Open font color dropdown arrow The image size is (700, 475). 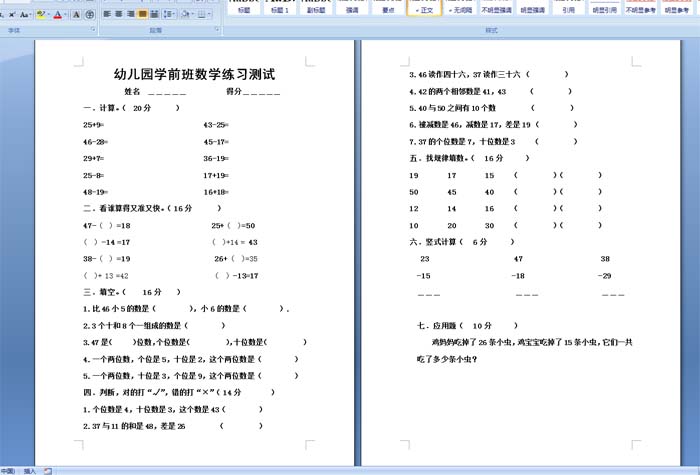coord(65,15)
